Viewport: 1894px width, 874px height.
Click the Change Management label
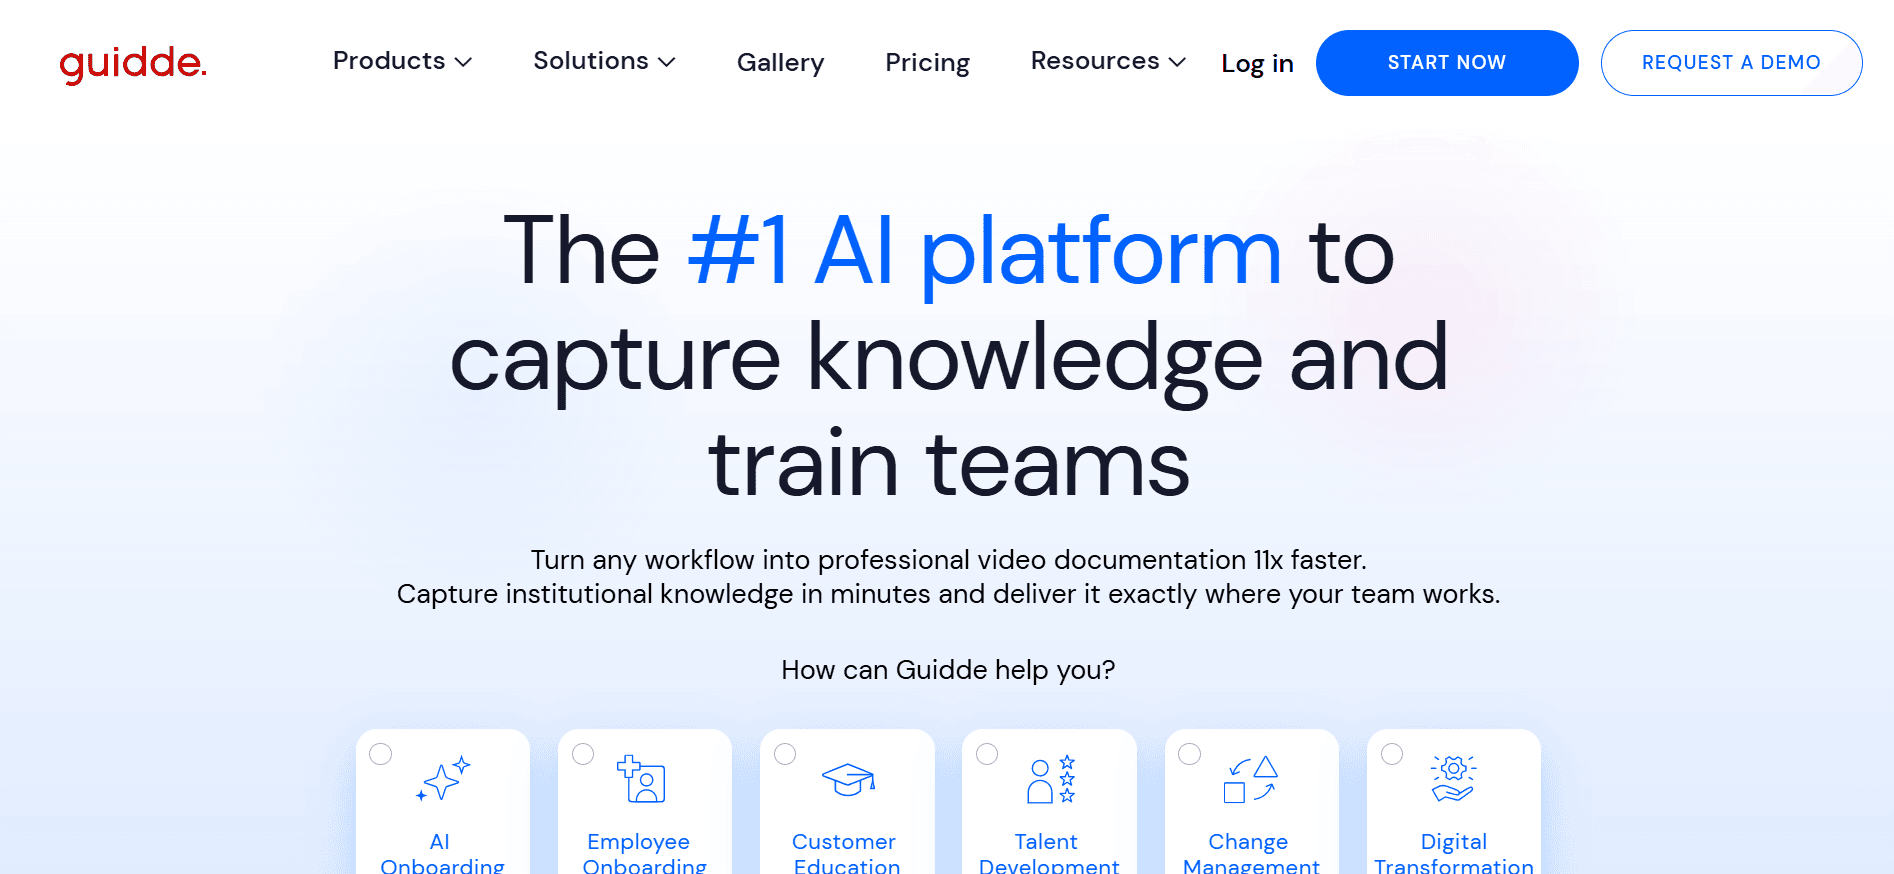click(1251, 852)
